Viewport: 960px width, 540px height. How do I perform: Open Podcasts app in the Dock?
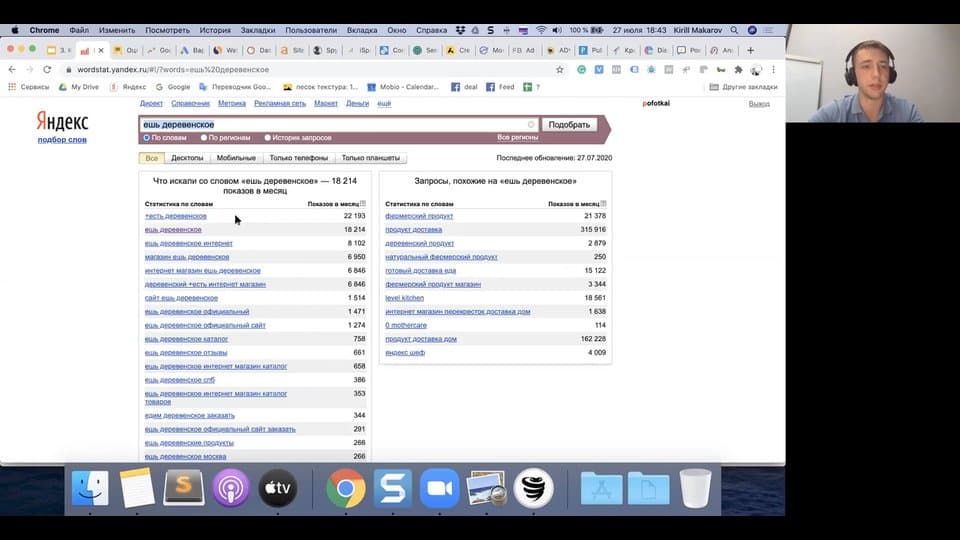point(231,488)
